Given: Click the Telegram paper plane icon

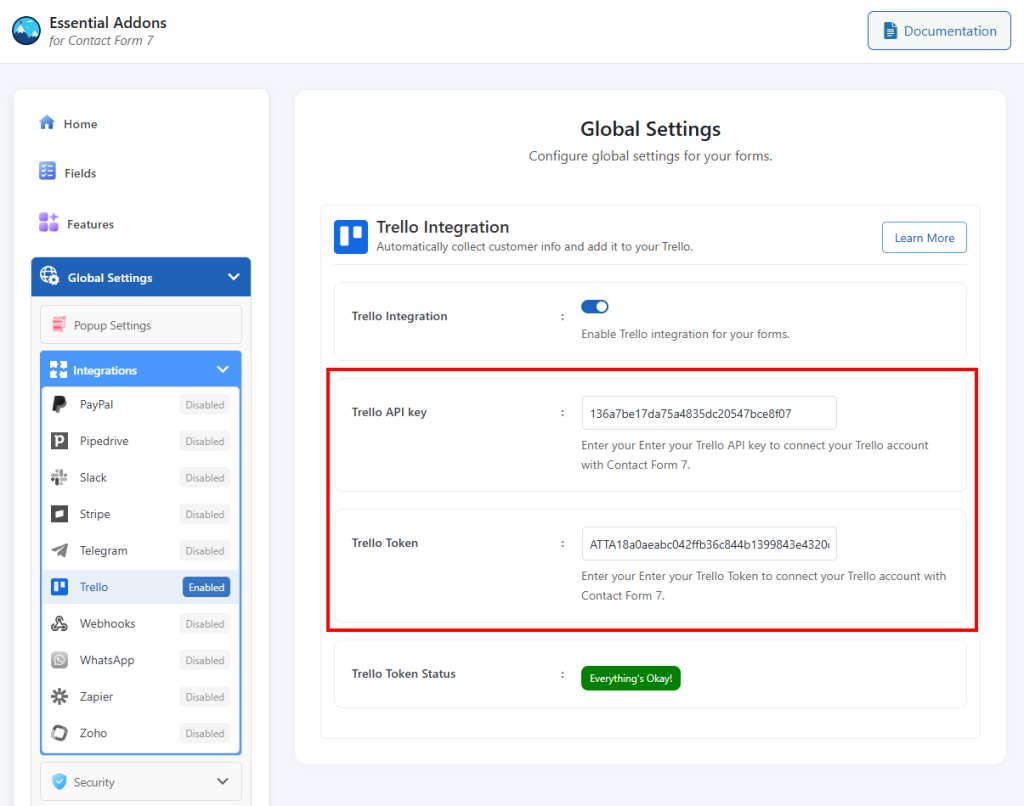Looking at the screenshot, I should click(x=59, y=551).
